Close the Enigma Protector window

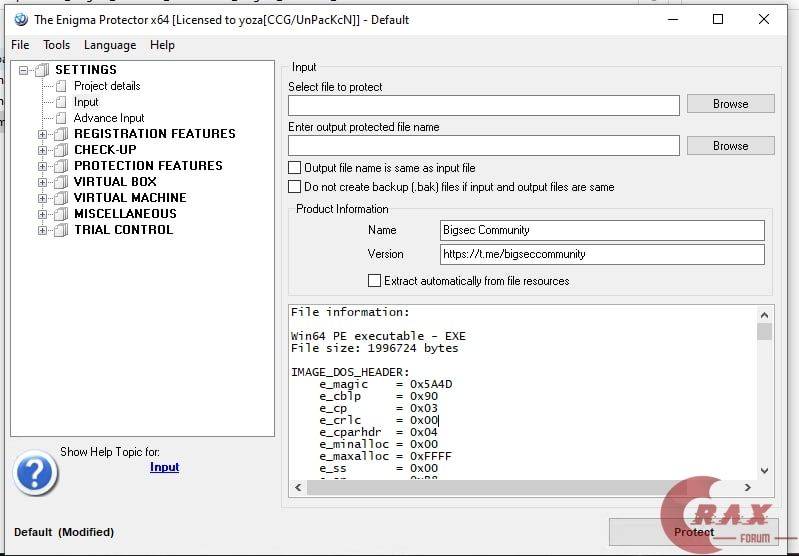click(x=763, y=20)
